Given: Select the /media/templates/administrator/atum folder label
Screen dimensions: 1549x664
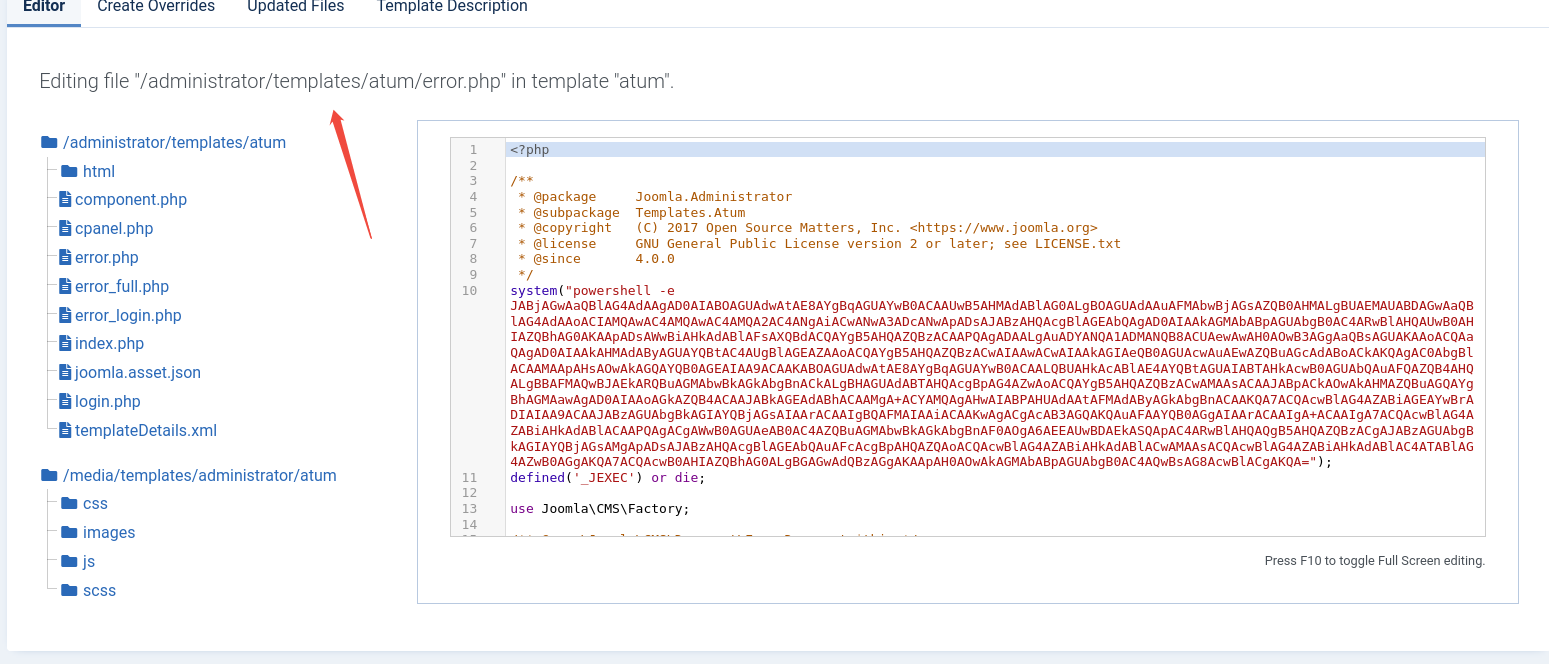Looking at the screenshot, I should coord(200,476).
